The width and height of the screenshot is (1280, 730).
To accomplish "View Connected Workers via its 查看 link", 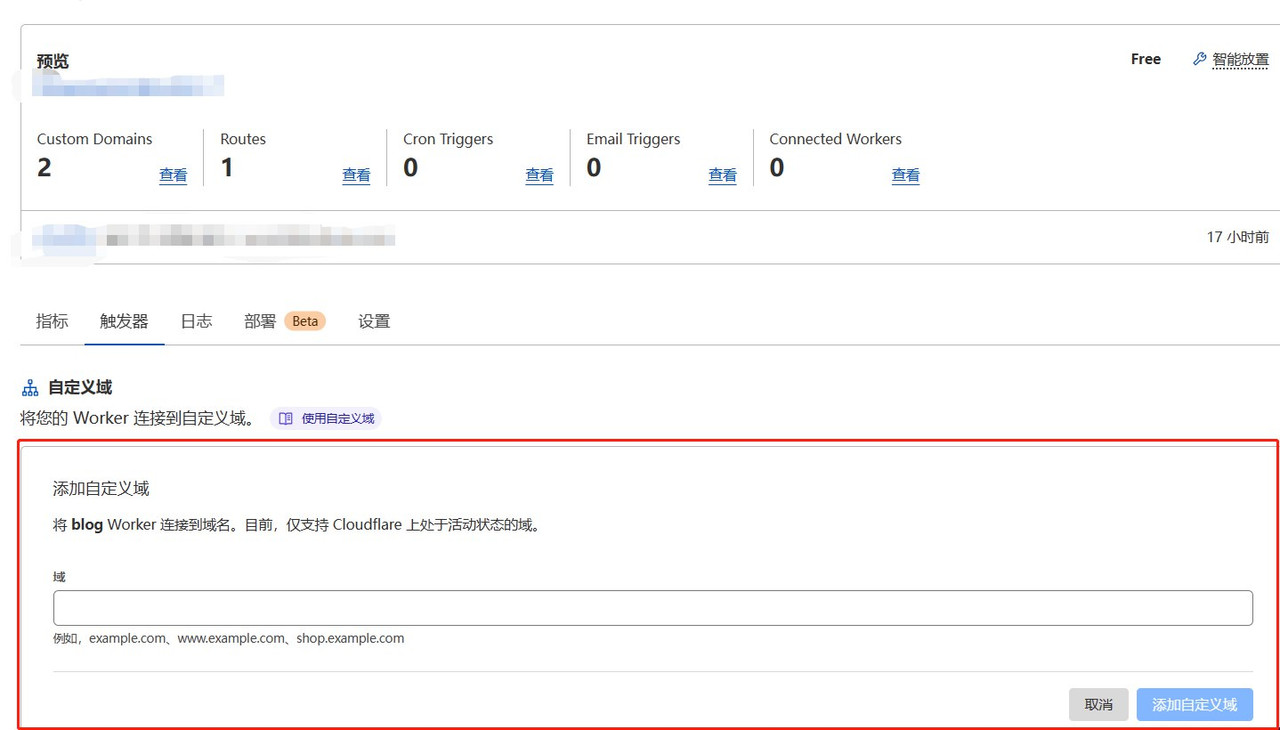I will [x=905, y=175].
